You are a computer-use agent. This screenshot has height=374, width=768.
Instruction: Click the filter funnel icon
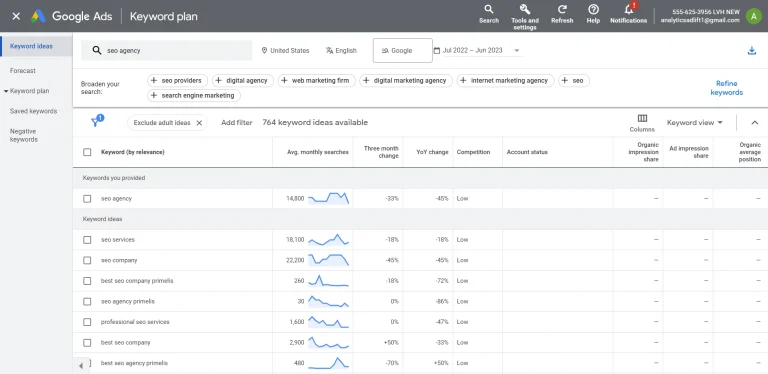[x=96, y=122]
